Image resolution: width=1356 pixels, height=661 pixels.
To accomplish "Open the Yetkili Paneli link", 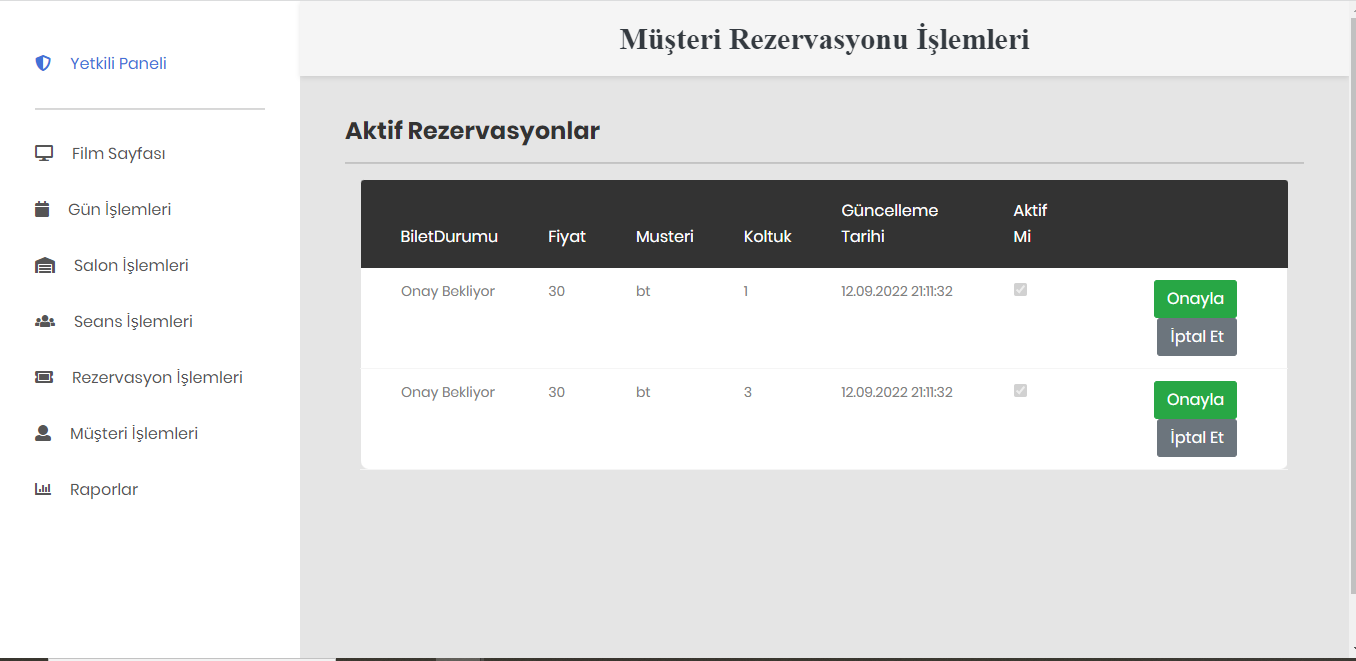I will pyautogui.click(x=117, y=62).
